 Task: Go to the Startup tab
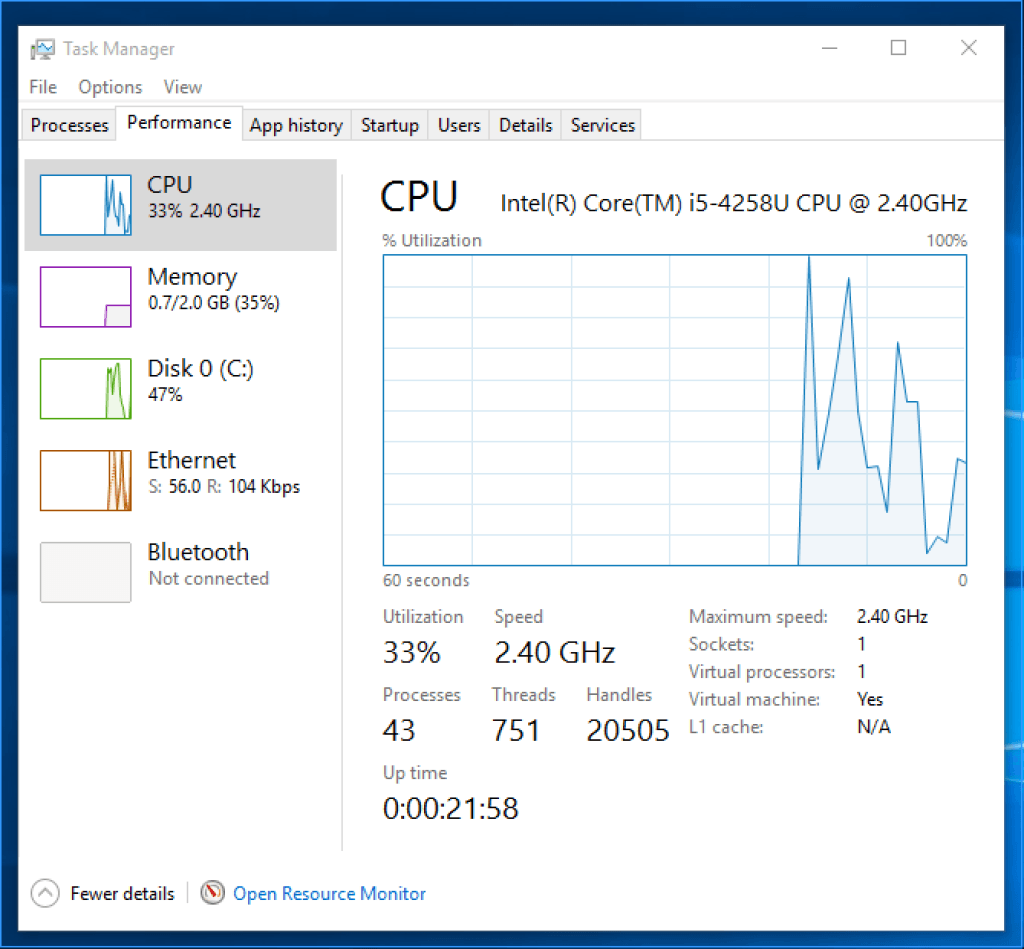pos(389,125)
